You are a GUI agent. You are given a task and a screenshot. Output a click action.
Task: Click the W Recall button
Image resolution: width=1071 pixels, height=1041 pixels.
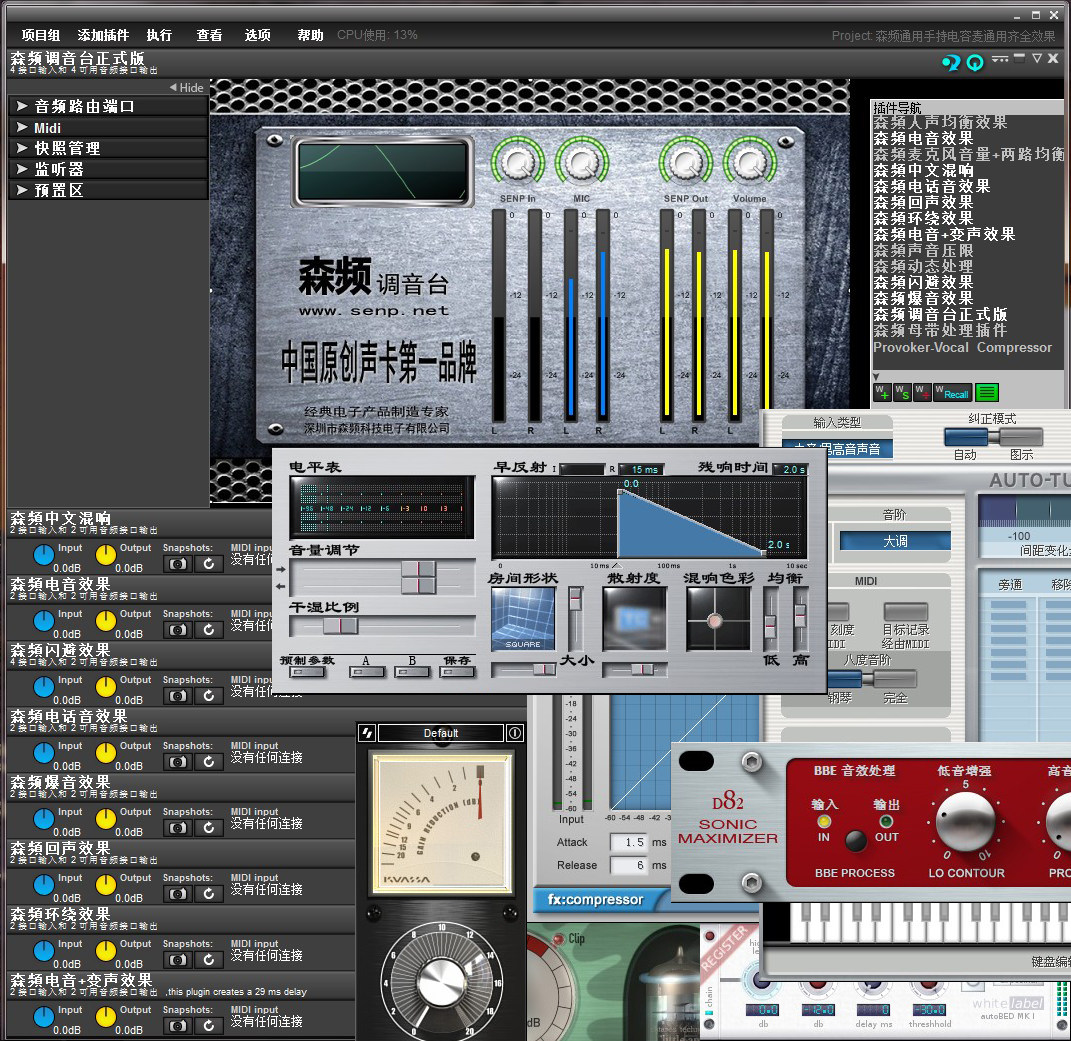(952, 393)
